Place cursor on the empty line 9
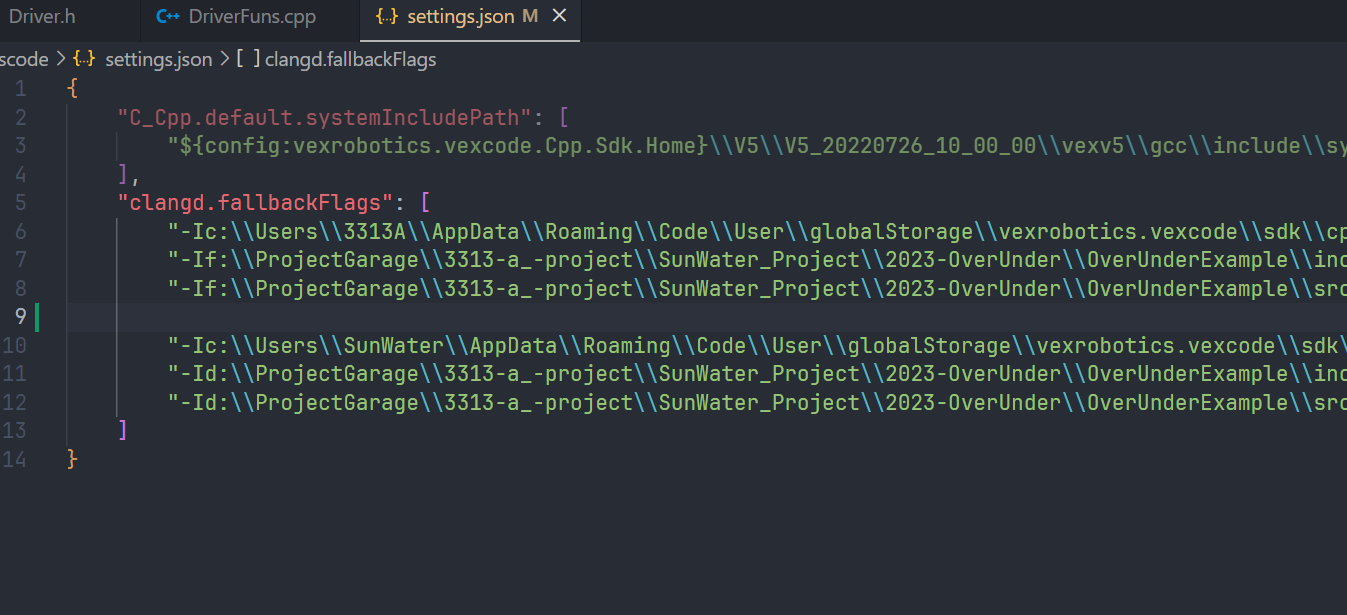Viewport: 1347px width, 615px height. click(700, 317)
